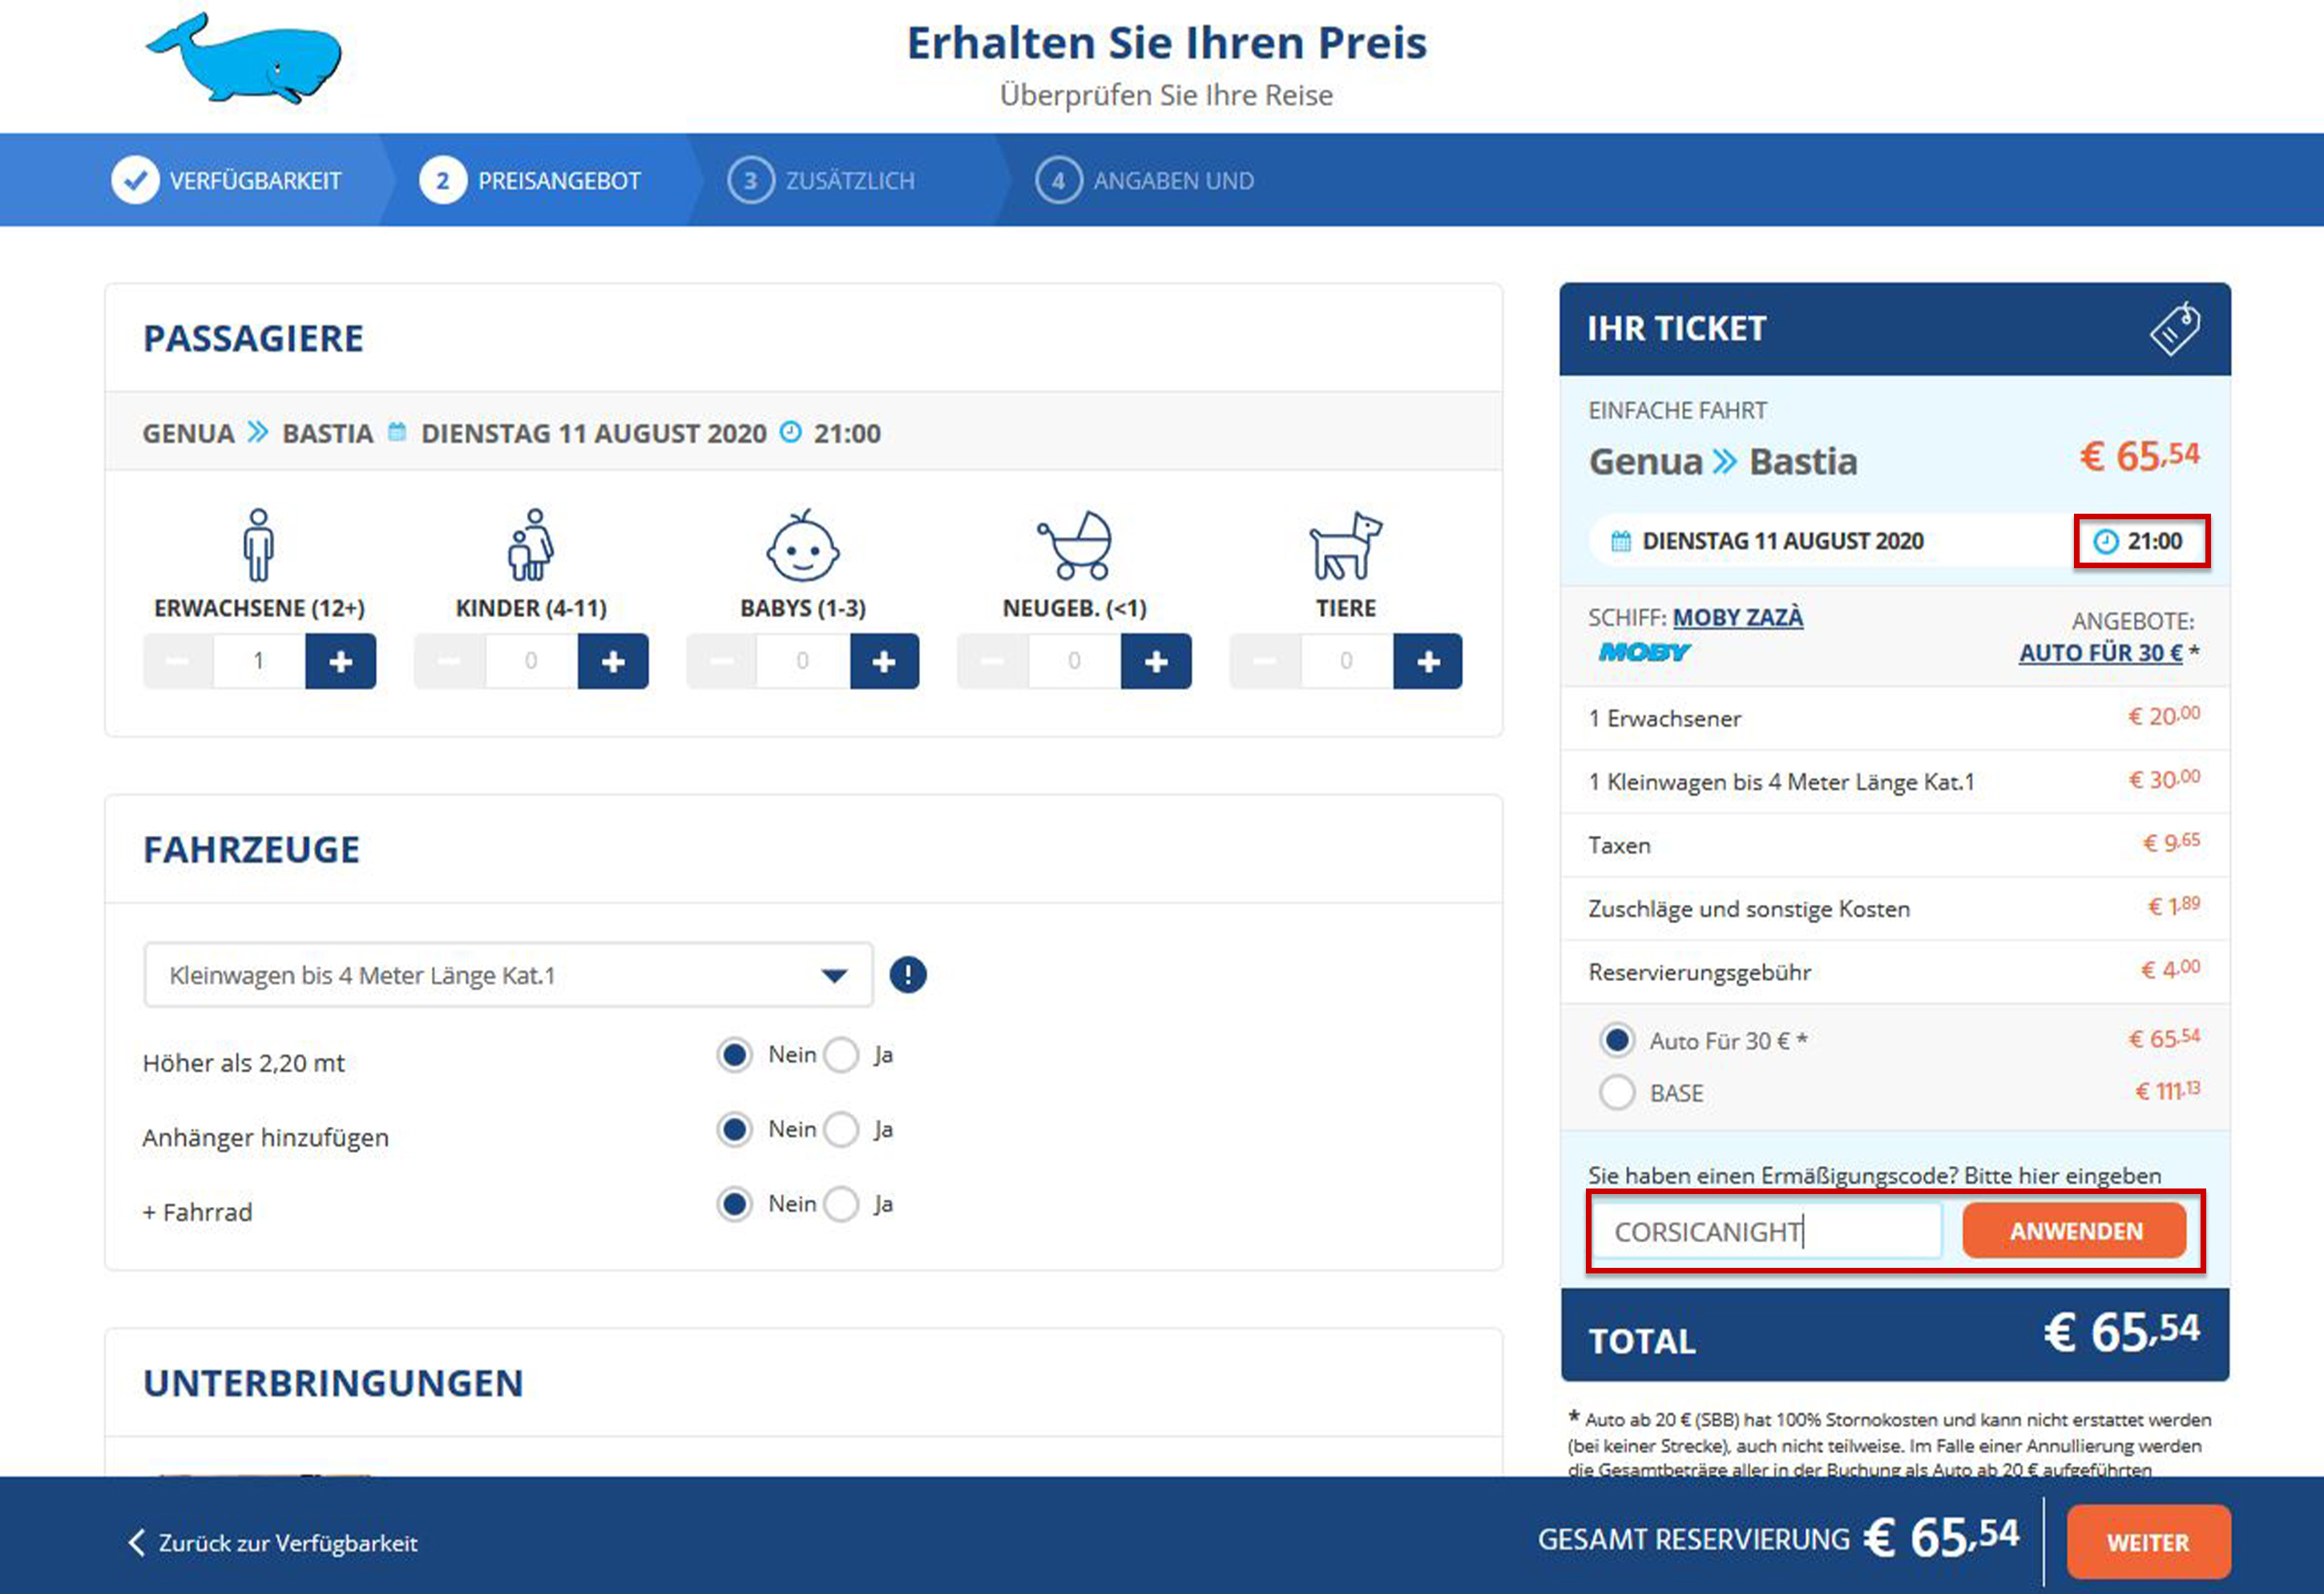Screen dimensions: 2324x1594
Task: Click the vehicle info exclamation icon
Action: coord(907,974)
